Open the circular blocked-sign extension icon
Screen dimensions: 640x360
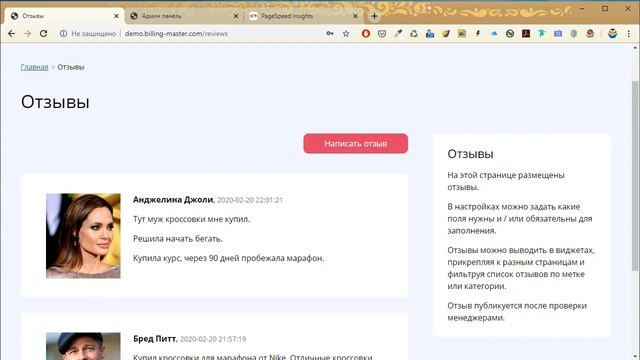point(510,33)
